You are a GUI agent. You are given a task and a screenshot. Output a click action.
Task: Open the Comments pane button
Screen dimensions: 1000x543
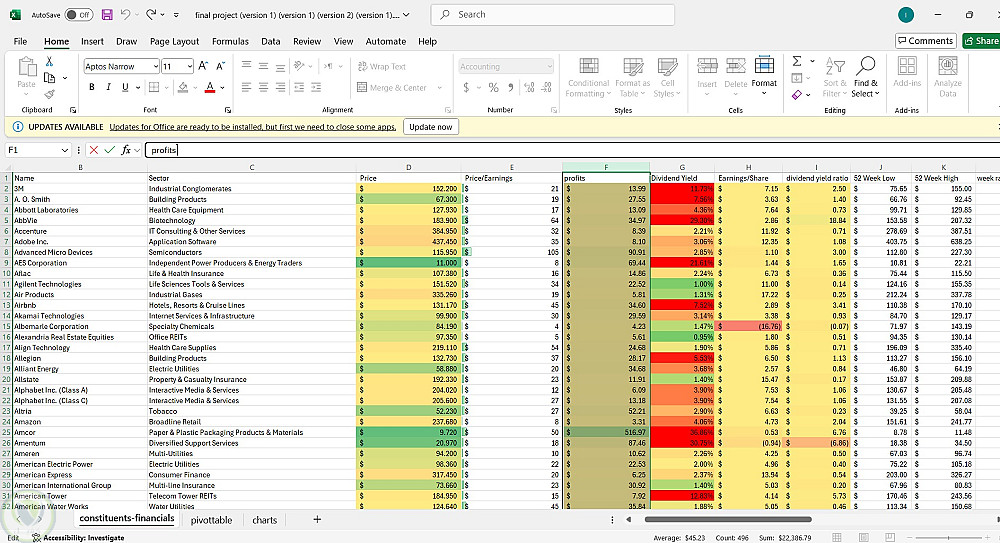pos(925,41)
